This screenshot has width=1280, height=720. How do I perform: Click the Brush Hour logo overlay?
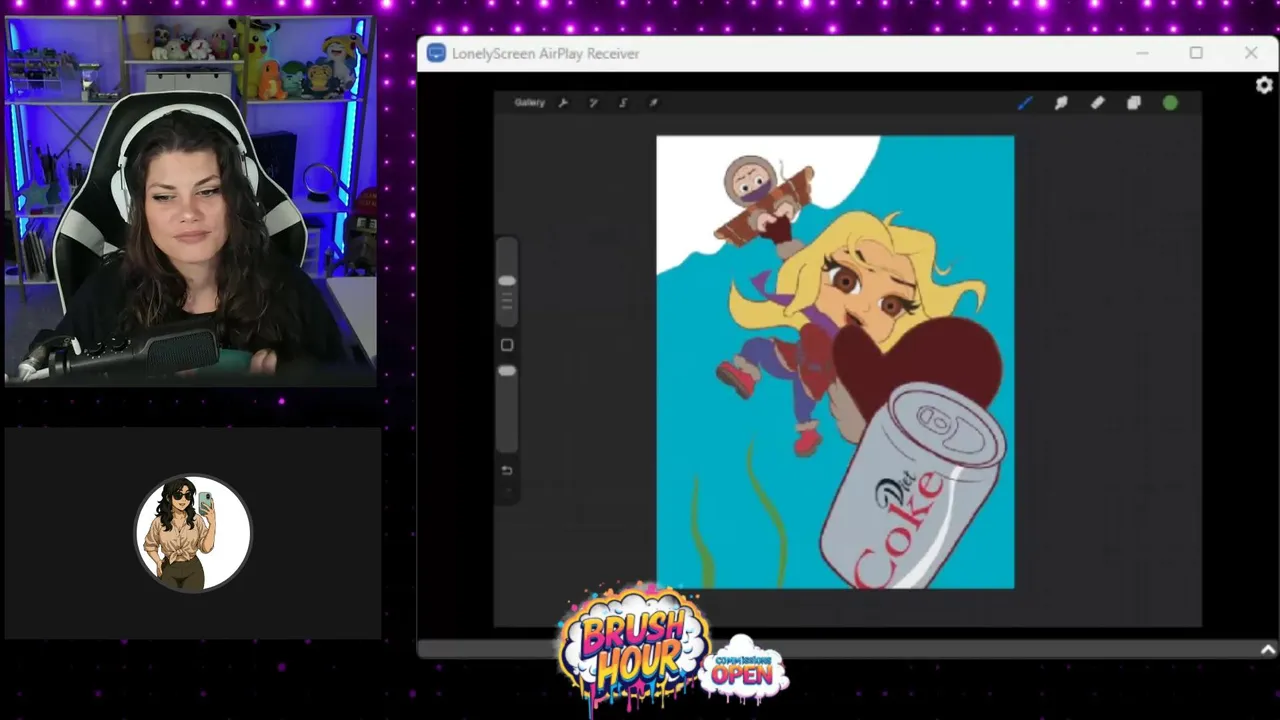(634, 645)
